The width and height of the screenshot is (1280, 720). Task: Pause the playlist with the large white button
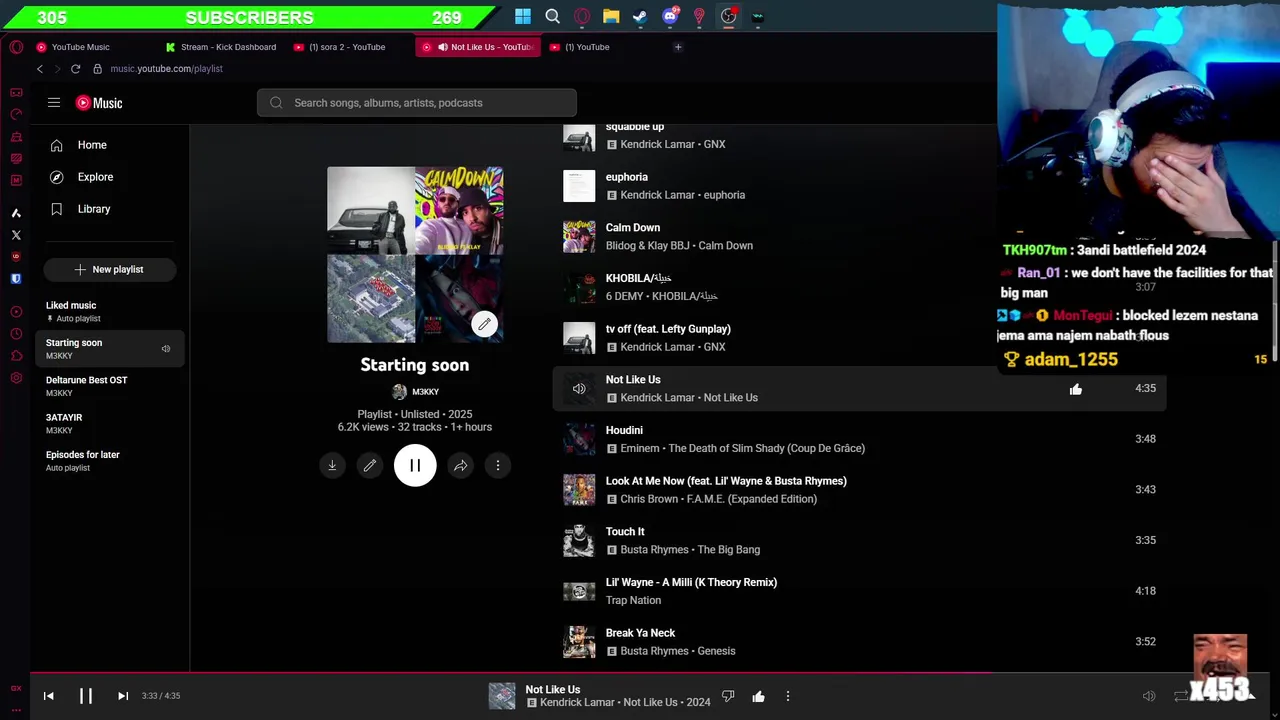[415, 465]
